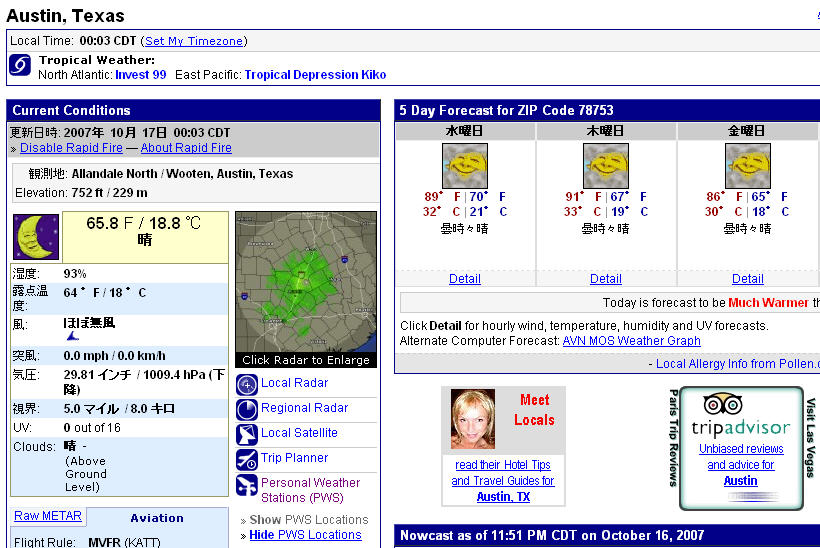
Task: Open the Invest 99 storm link
Action: tap(141, 75)
